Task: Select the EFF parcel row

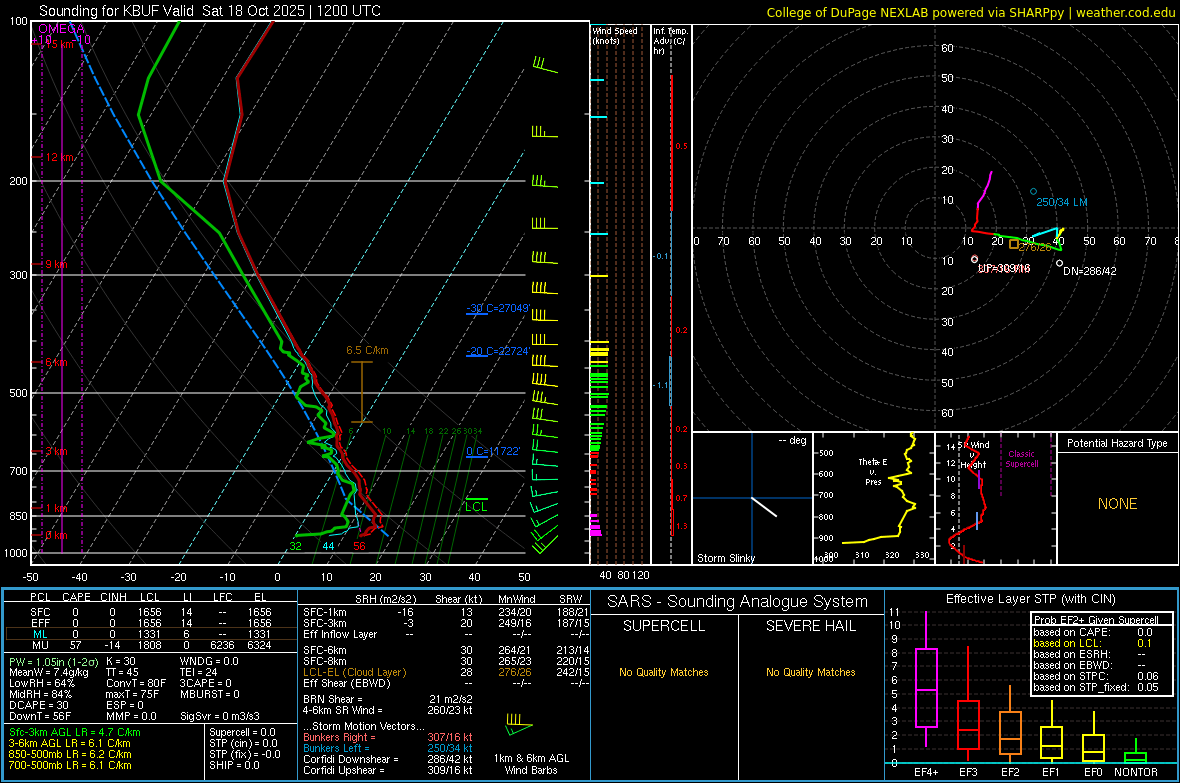Action: 151,623
